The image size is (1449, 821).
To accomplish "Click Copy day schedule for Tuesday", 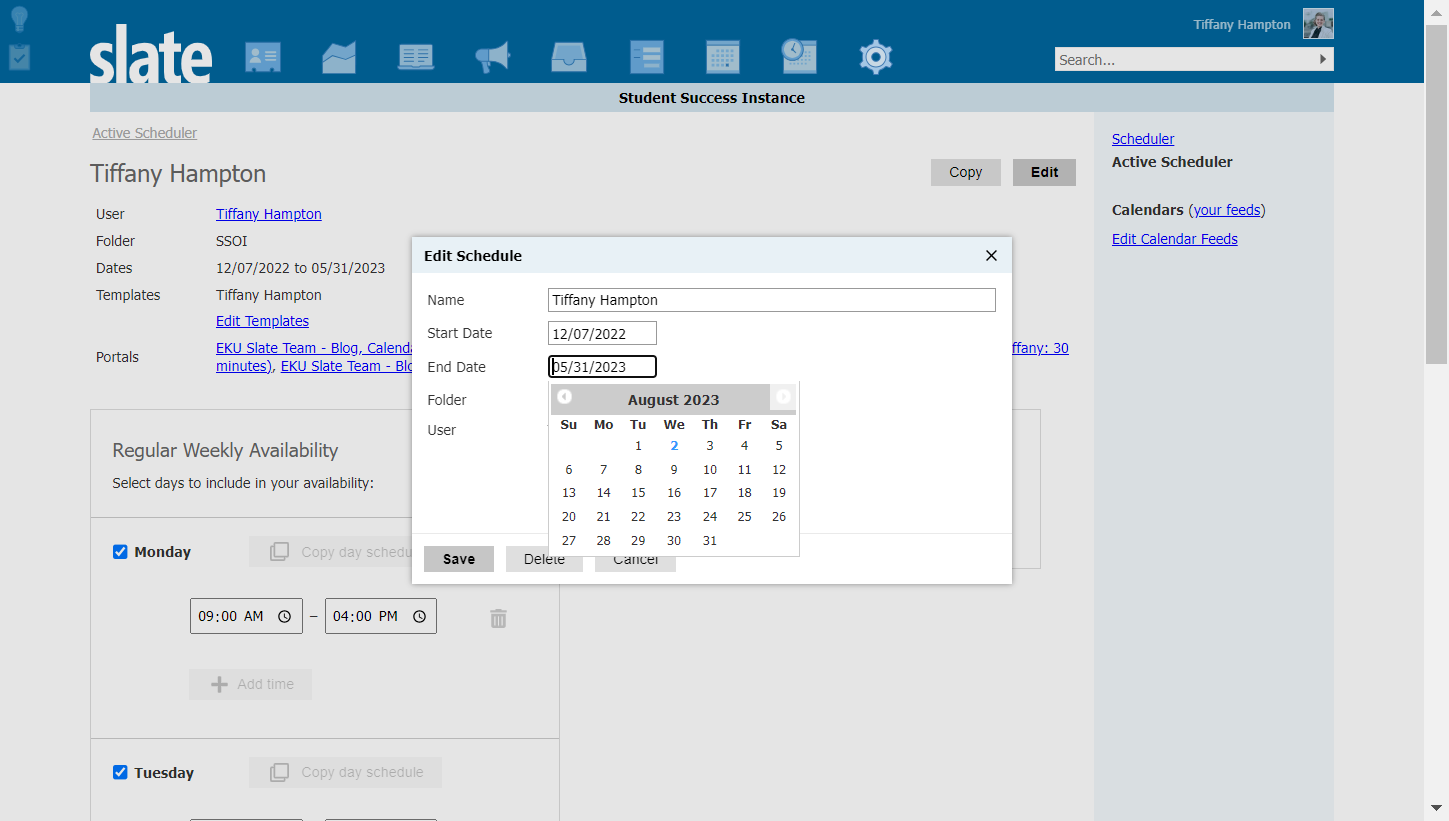I will point(345,772).
